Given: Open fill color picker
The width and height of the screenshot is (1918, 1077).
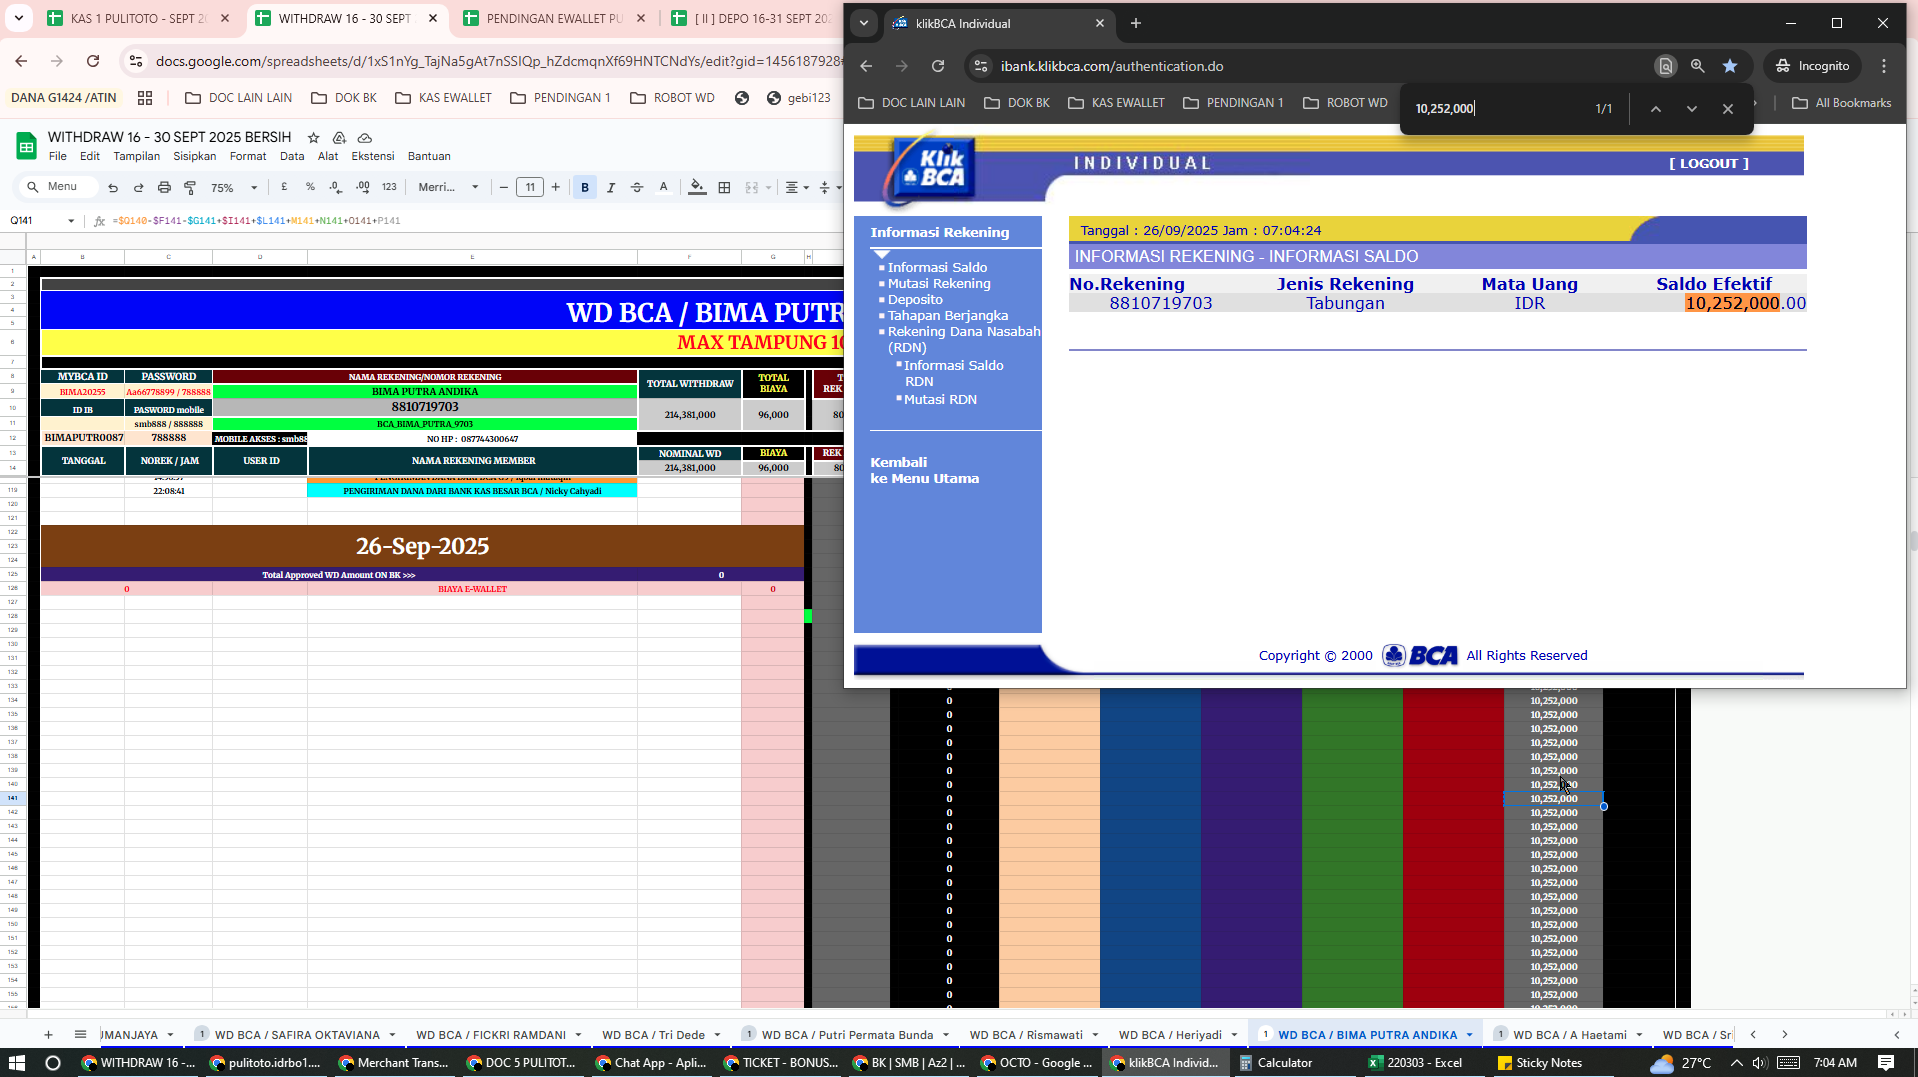Looking at the screenshot, I should pyautogui.click(x=697, y=187).
